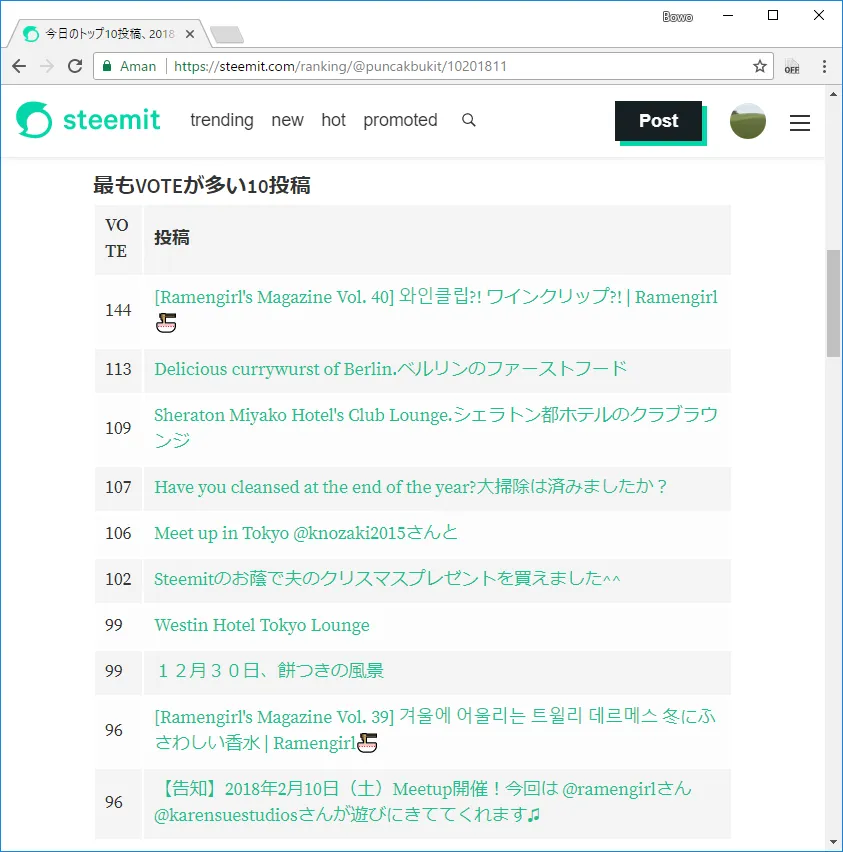The image size is (843, 852).
Task: Open Delicious currywurst of Berlin post
Action: (x=391, y=369)
